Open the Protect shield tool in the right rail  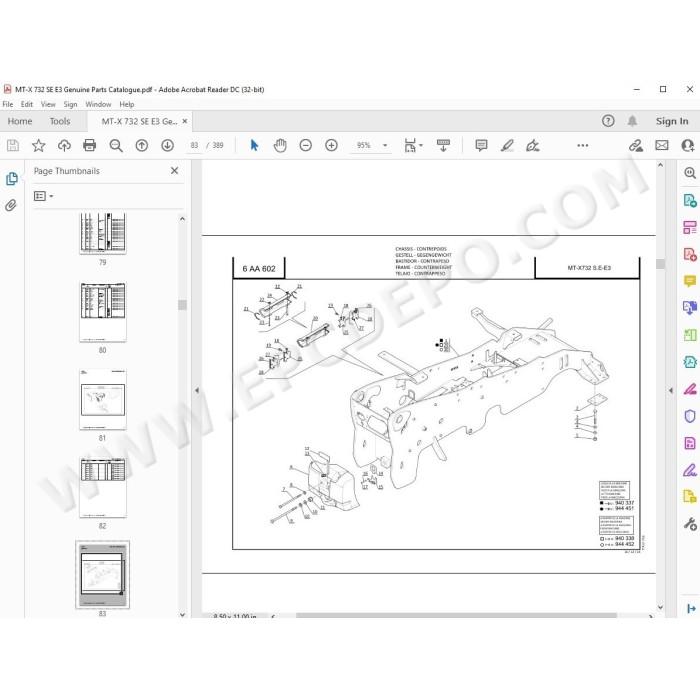[690, 416]
